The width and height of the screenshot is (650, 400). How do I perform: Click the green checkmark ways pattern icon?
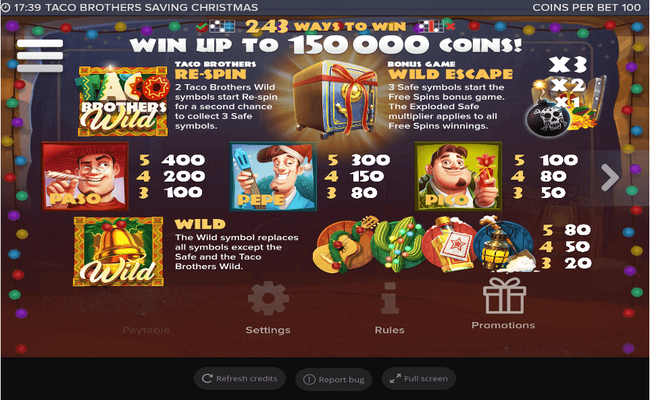click(215, 27)
